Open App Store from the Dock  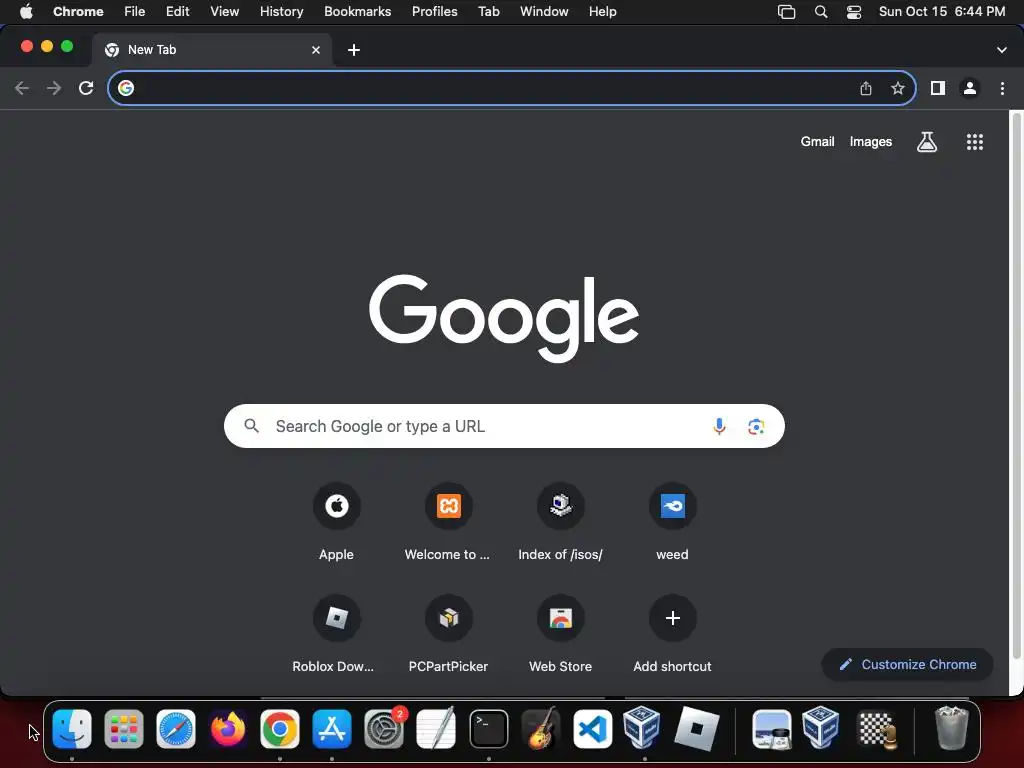(x=332, y=729)
